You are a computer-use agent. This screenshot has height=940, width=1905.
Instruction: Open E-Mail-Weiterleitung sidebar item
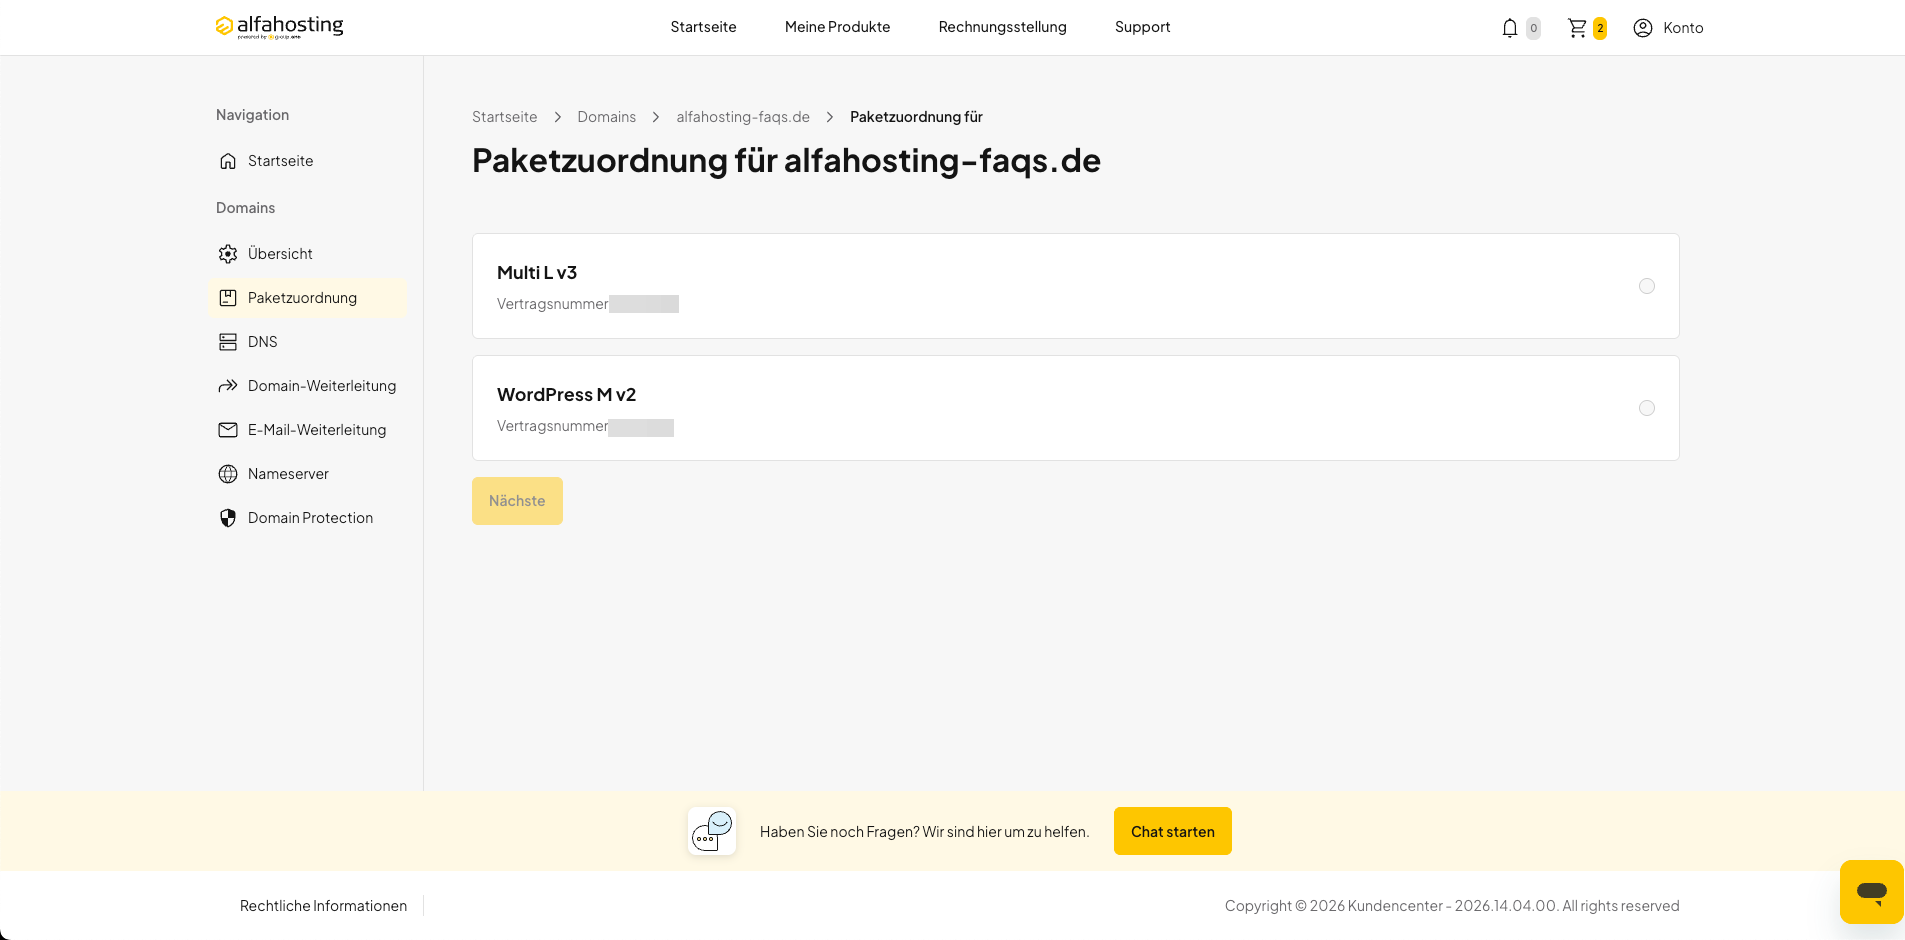pos(308,430)
